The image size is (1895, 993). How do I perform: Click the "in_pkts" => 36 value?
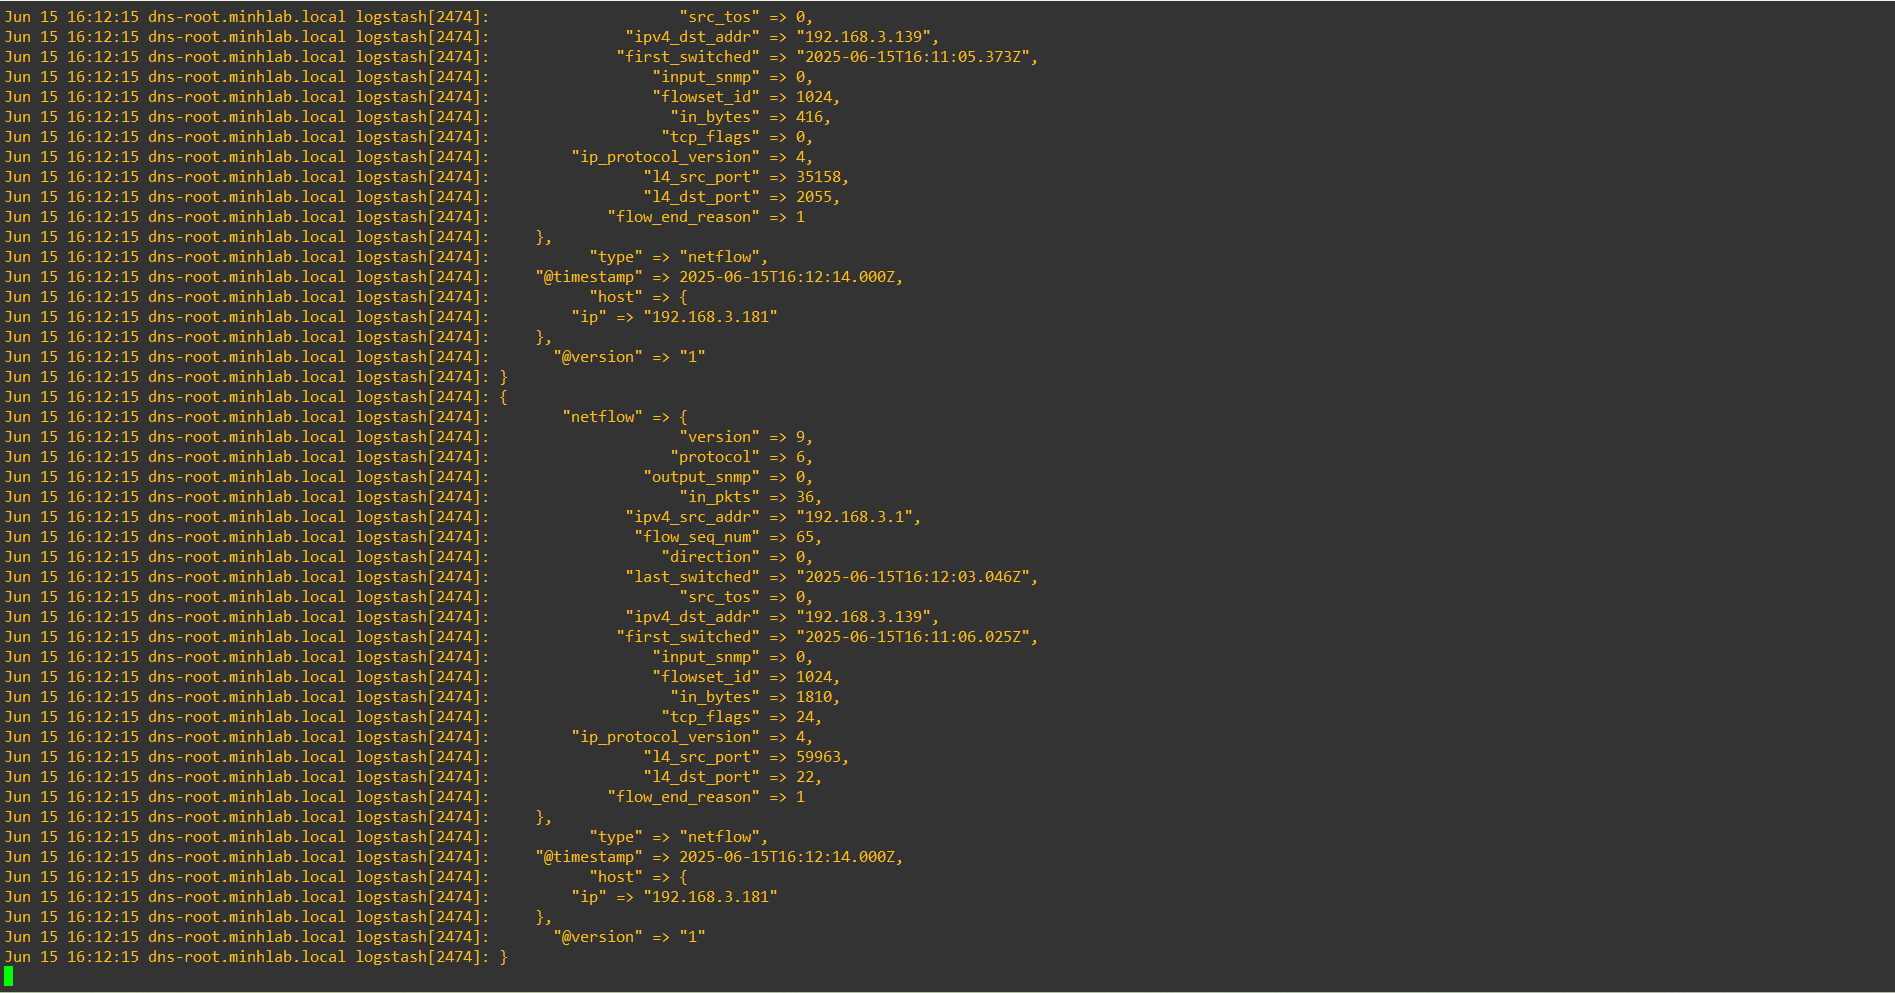(805, 497)
